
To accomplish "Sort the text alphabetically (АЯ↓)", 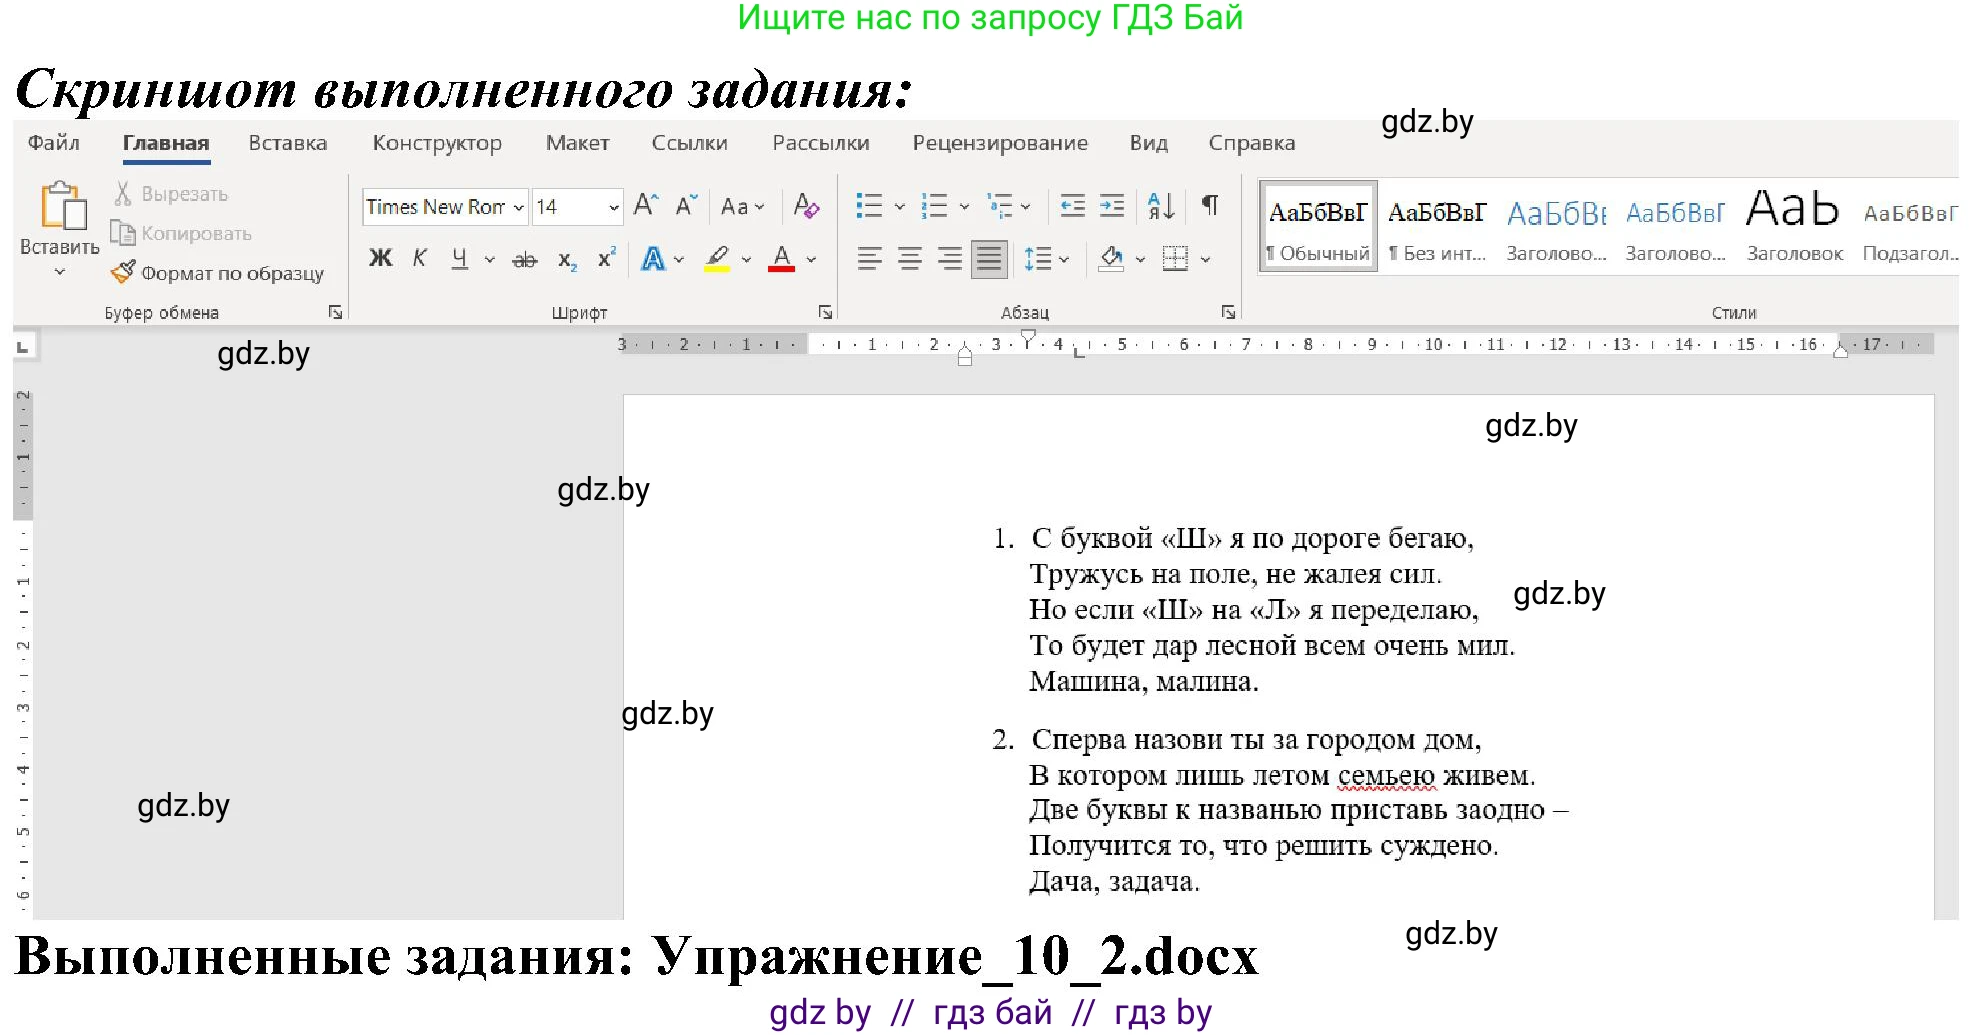I will [1161, 206].
